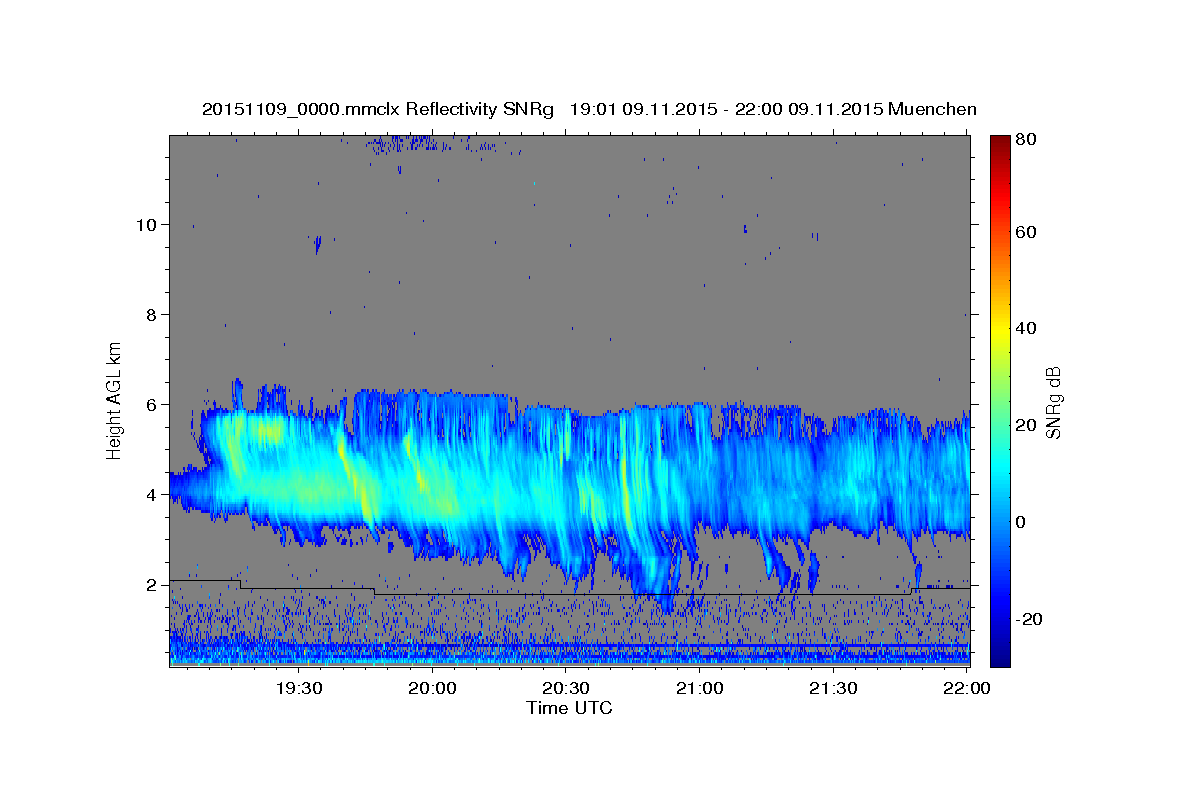
Task: Click the dark red top of colorbar
Action: pyautogui.click(x=999, y=142)
